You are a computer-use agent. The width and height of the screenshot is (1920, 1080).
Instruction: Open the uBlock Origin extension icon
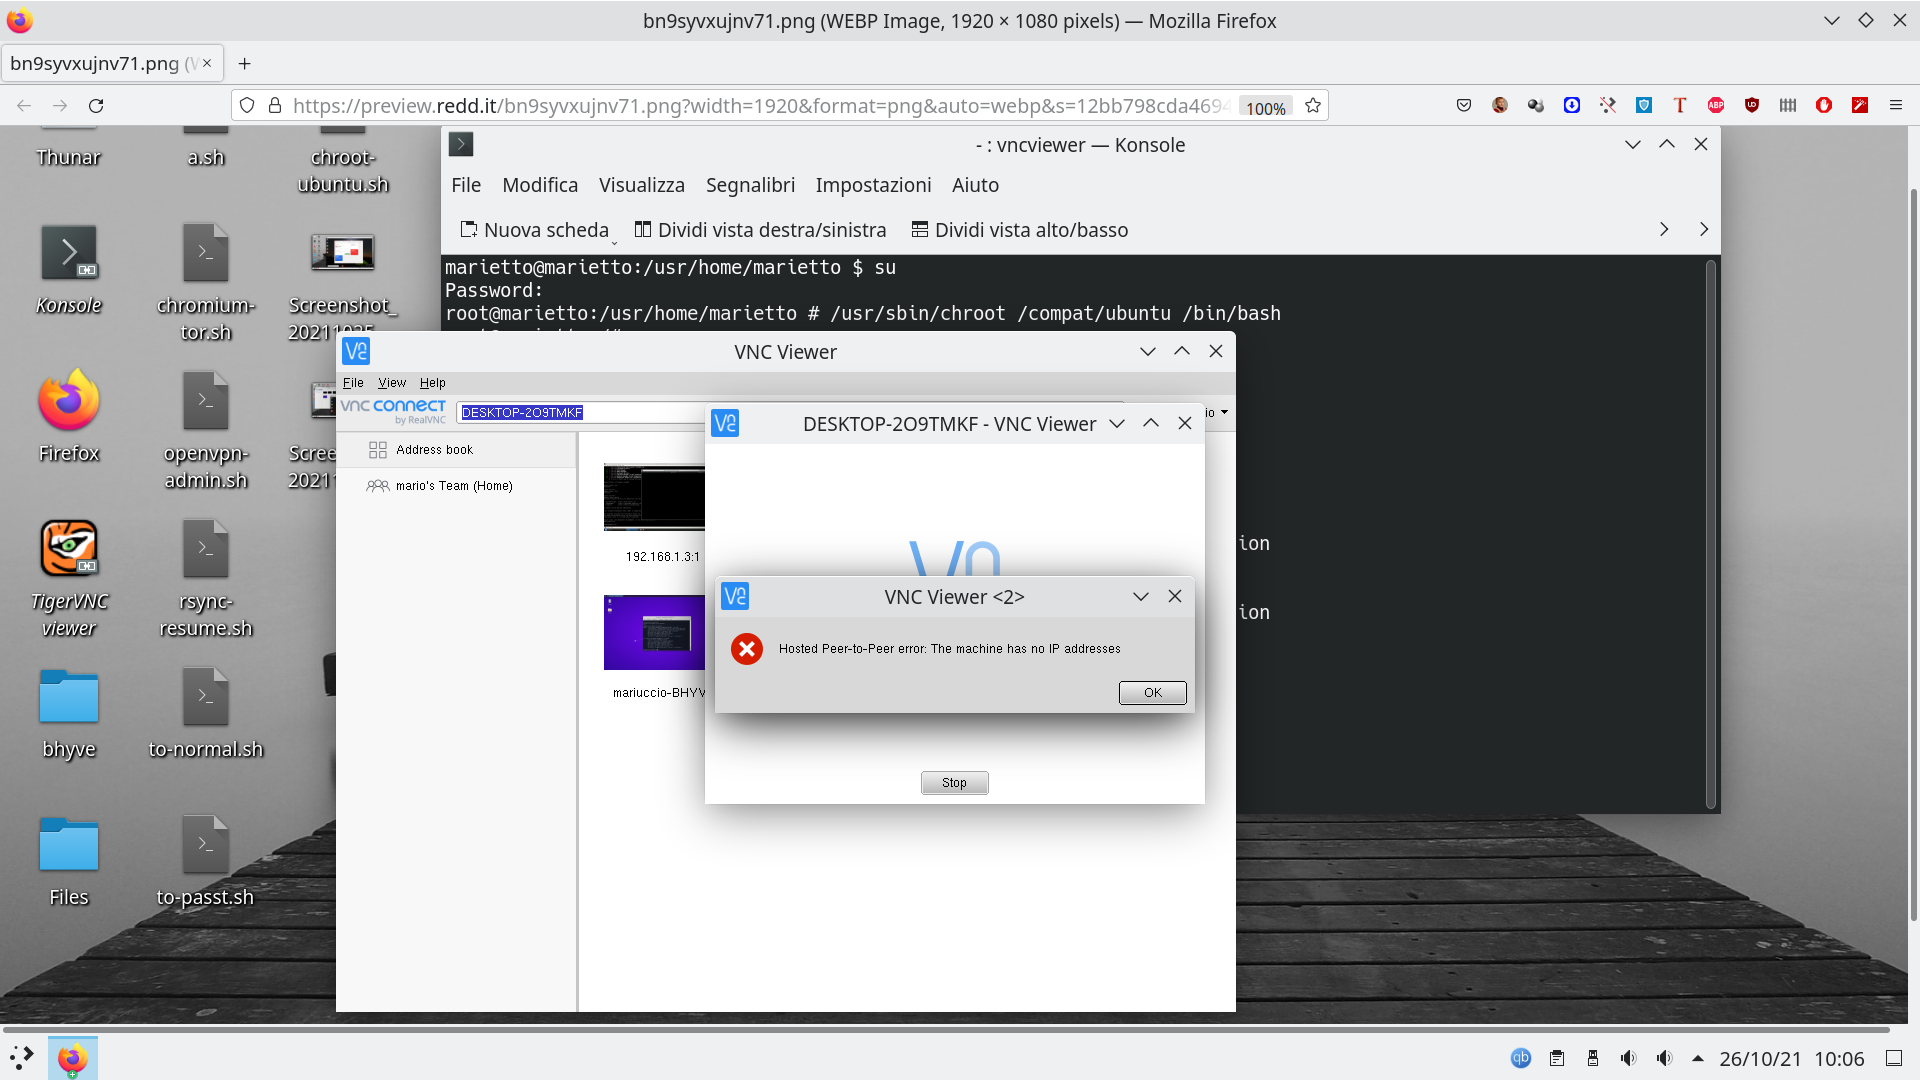tap(1750, 105)
